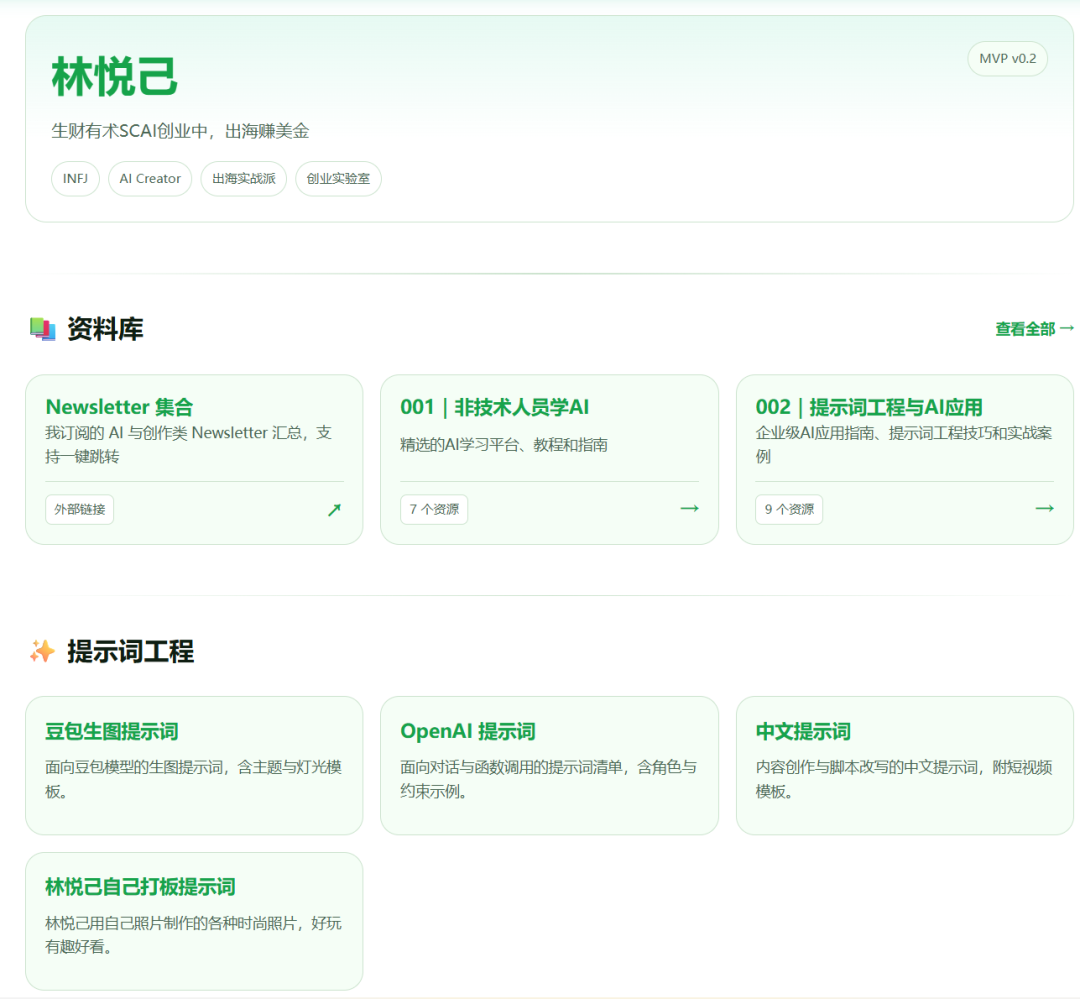The width and height of the screenshot is (1080, 999).
Task: Click the MVP v0.2 badge
Action: coord(1008,59)
